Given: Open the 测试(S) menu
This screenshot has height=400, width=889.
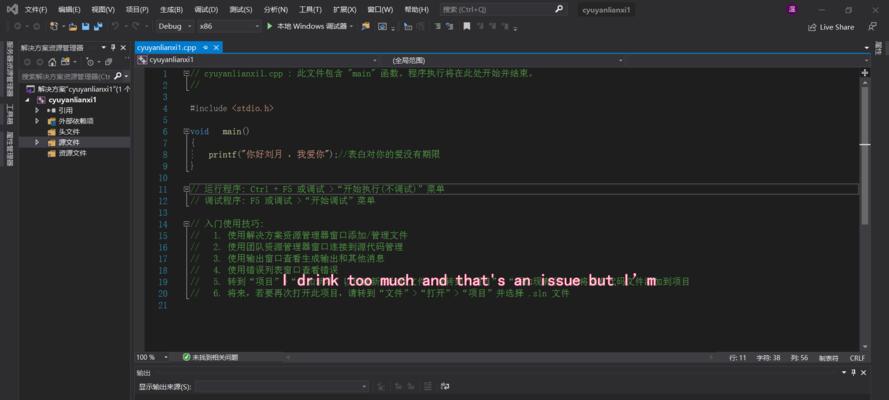Looking at the screenshot, I should pyautogui.click(x=240, y=10).
